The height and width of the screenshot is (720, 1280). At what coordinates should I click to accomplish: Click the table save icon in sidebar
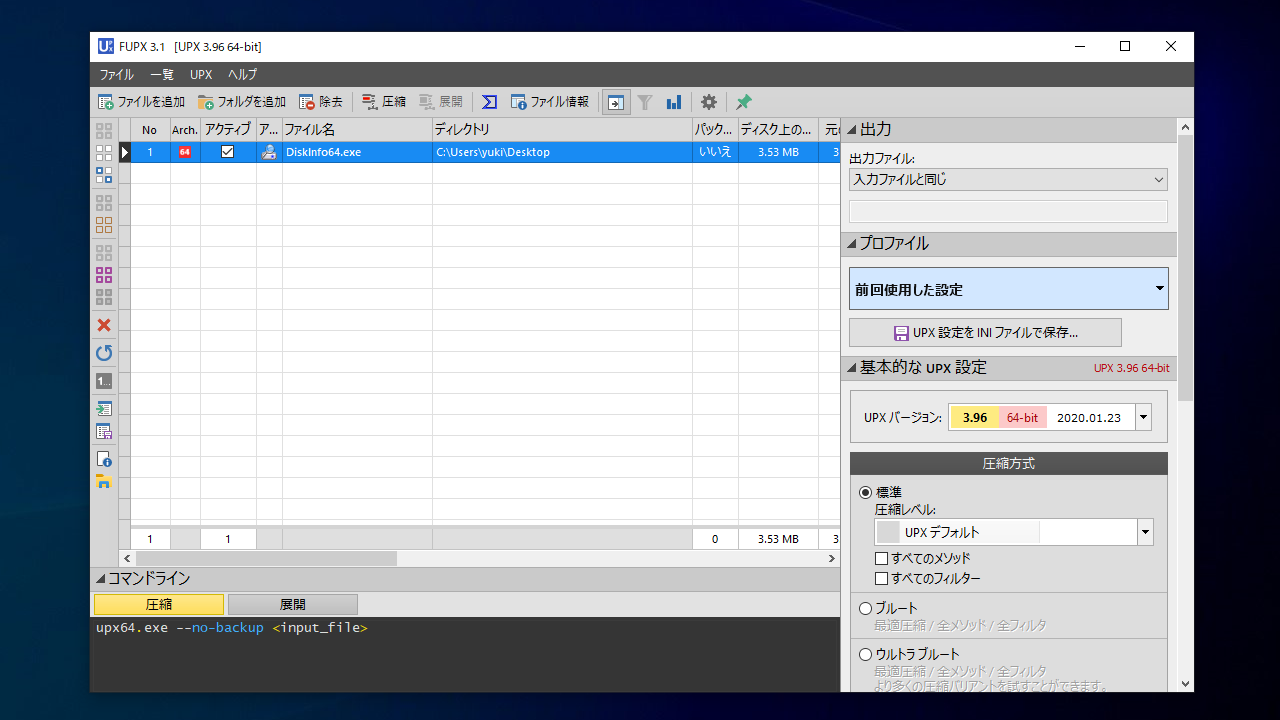(104, 432)
